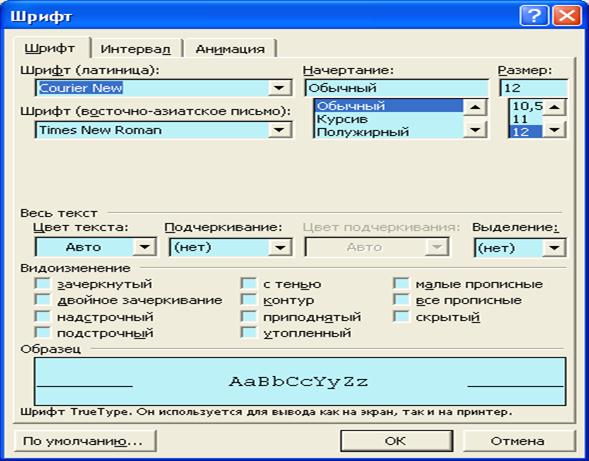Click the Отмена button
Viewport: 589px width, 461px height.
coord(518,441)
